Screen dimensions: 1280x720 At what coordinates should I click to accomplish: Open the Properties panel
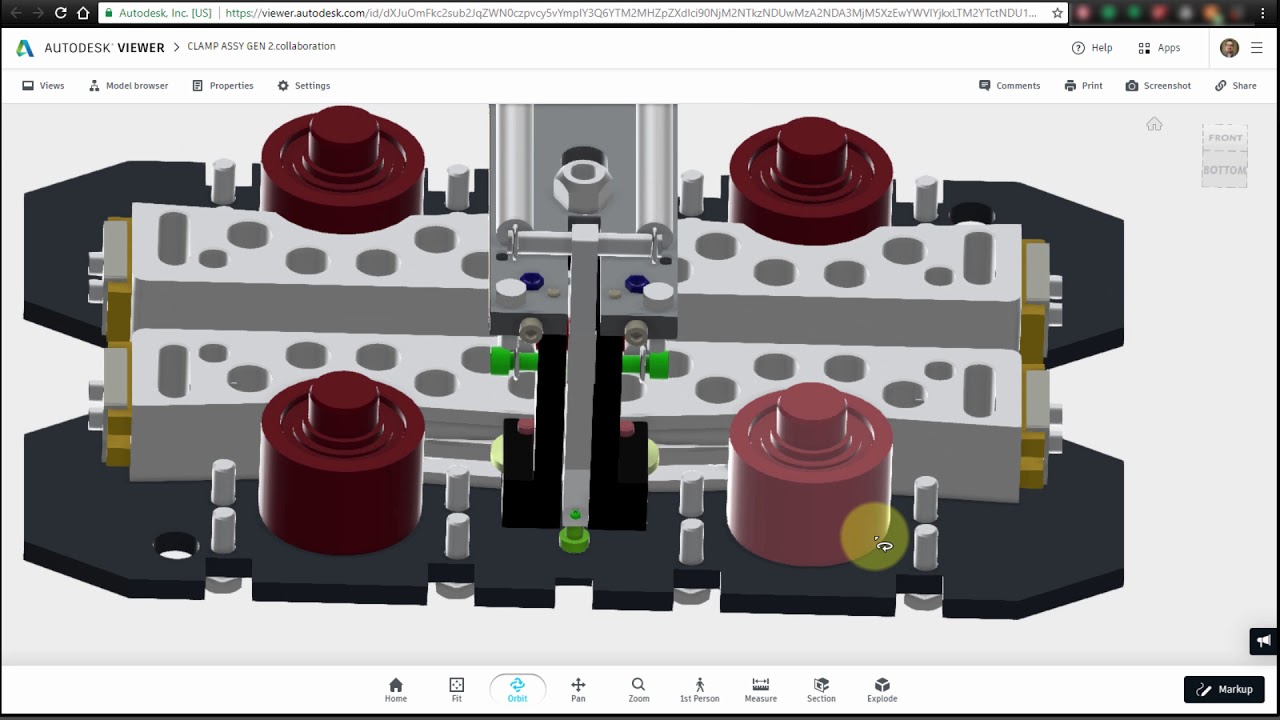(x=222, y=86)
